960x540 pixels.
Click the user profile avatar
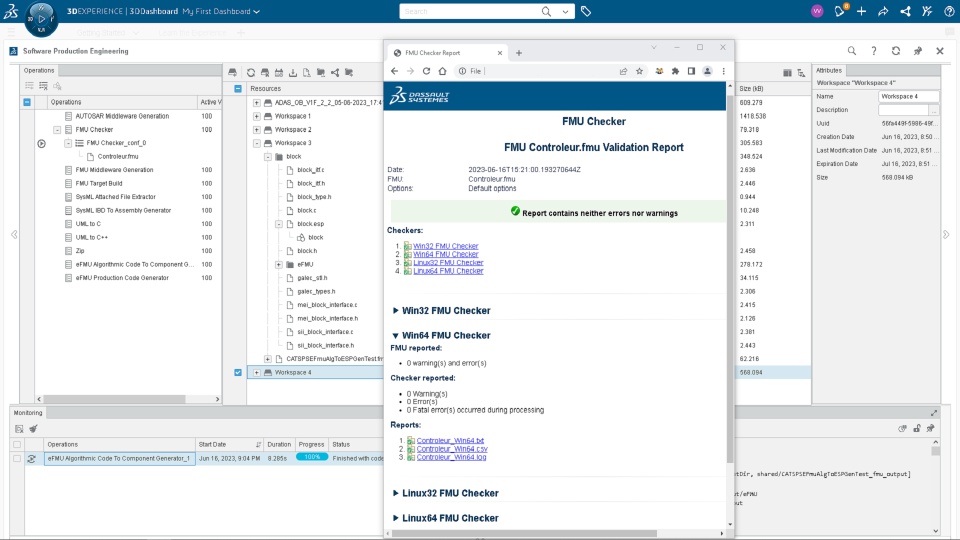point(817,11)
